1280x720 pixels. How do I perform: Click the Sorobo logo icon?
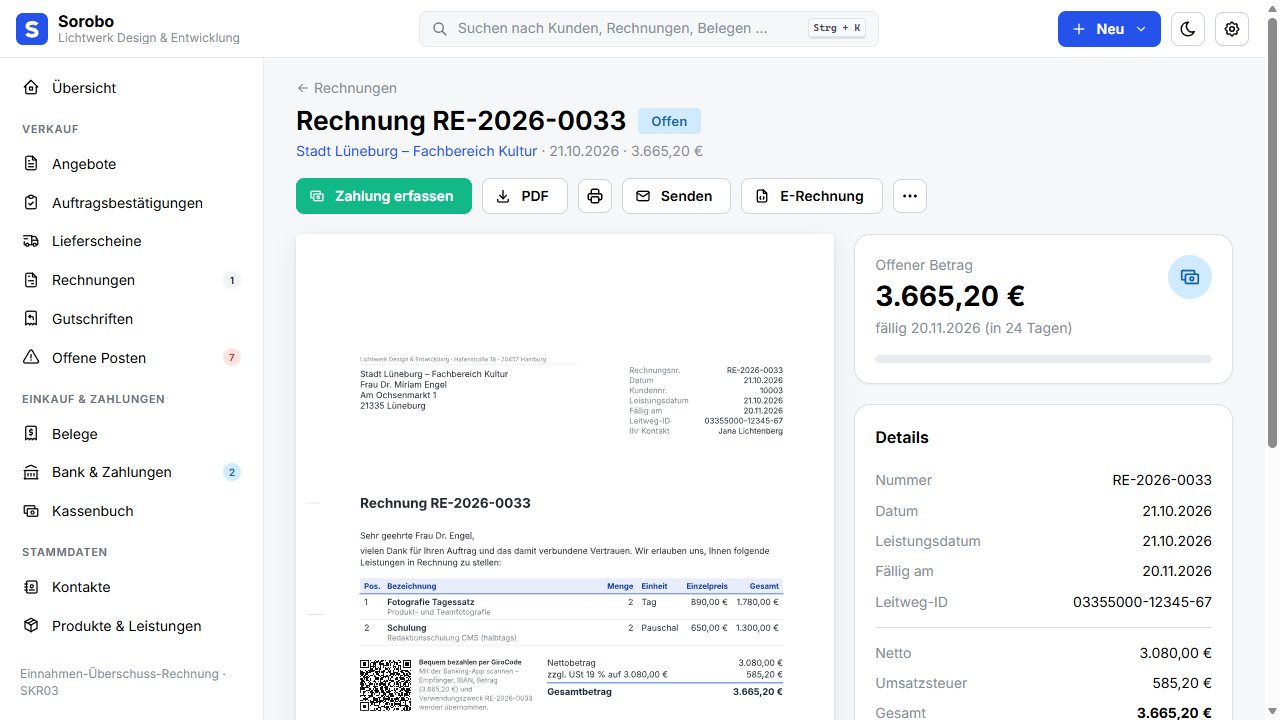(32, 29)
